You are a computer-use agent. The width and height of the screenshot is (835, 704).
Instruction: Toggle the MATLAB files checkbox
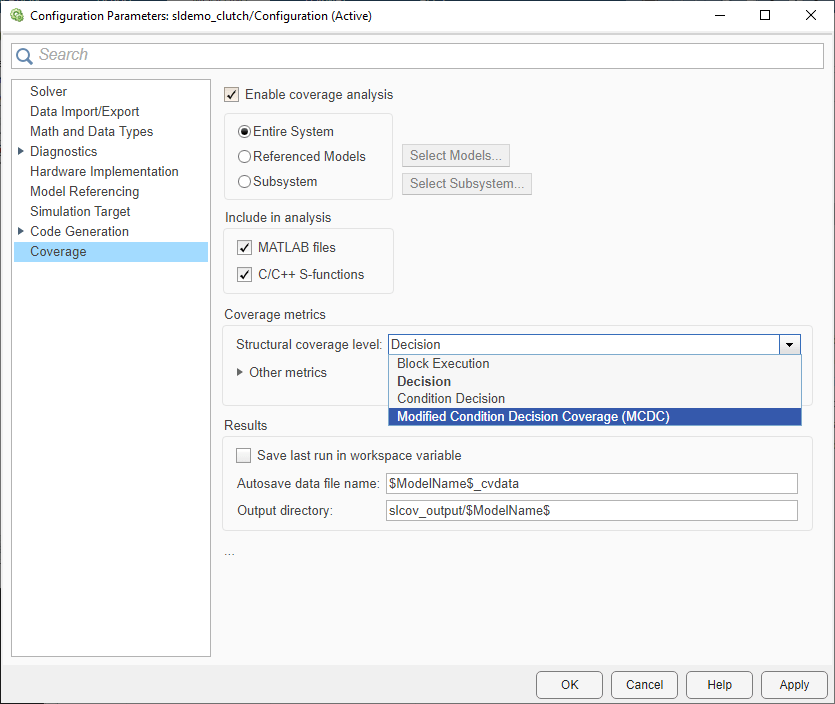point(245,248)
